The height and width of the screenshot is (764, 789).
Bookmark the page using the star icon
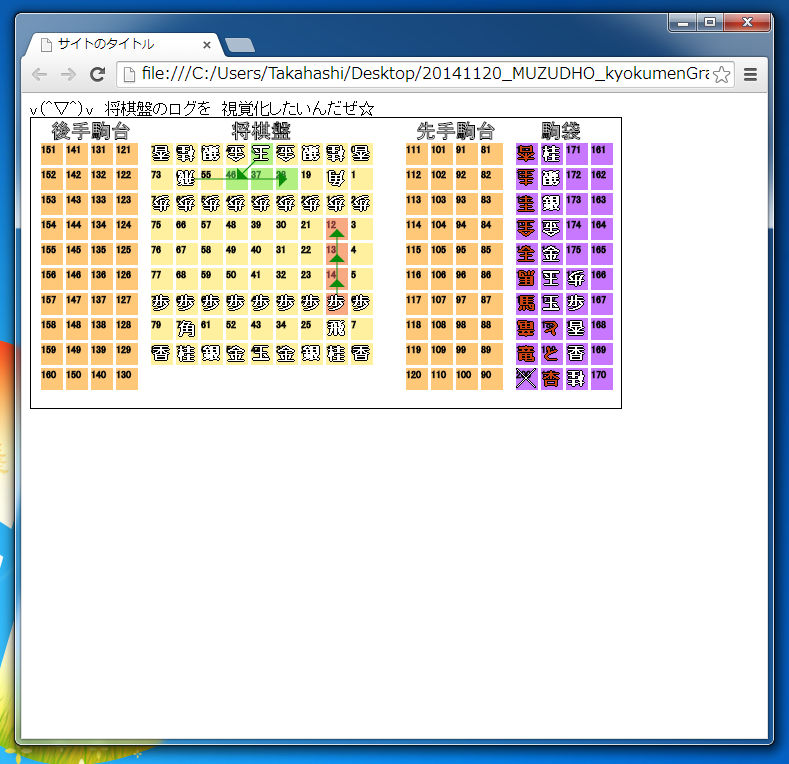pyautogui.click(x=722, y=74)
